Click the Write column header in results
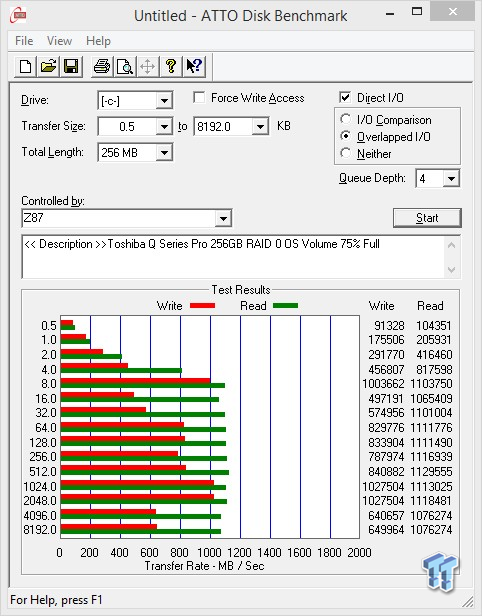Screen dimensions: 482x616 click(381, 306)
